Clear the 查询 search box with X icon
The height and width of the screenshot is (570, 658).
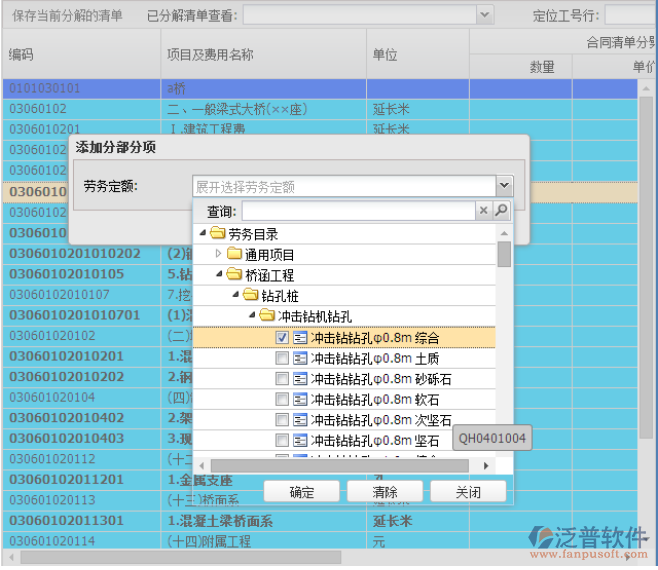coord(484,211)
